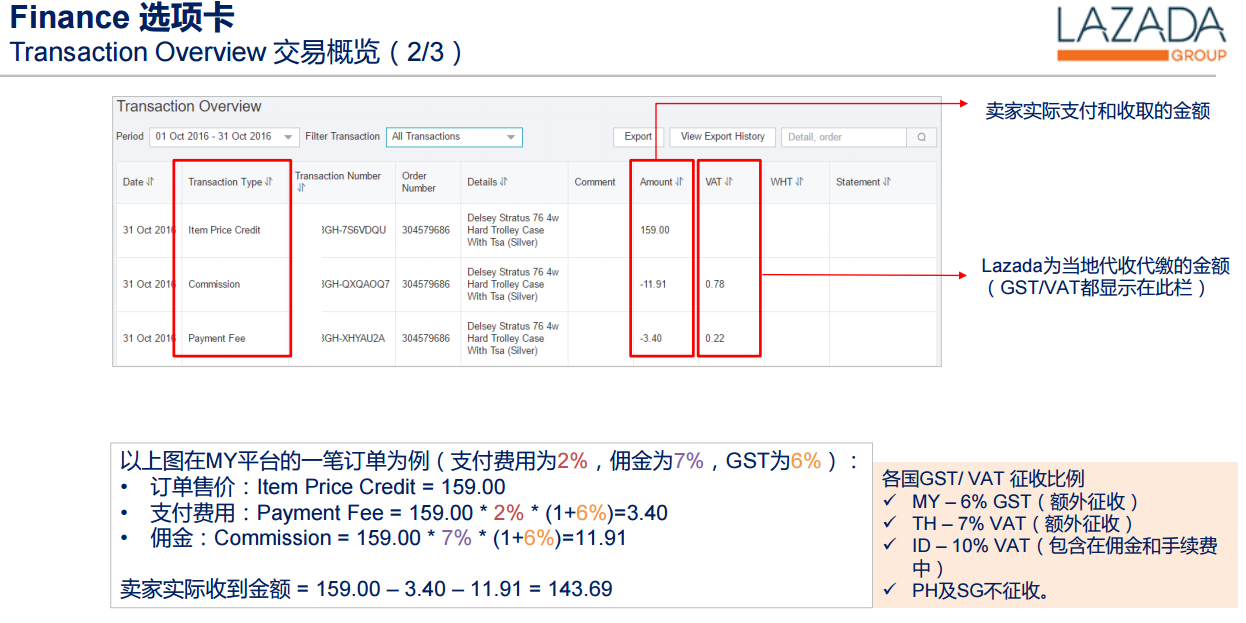Screen dimensions: 1246x623
Task: Click the 0.22 VAT value
Action: tap(714, 338)
